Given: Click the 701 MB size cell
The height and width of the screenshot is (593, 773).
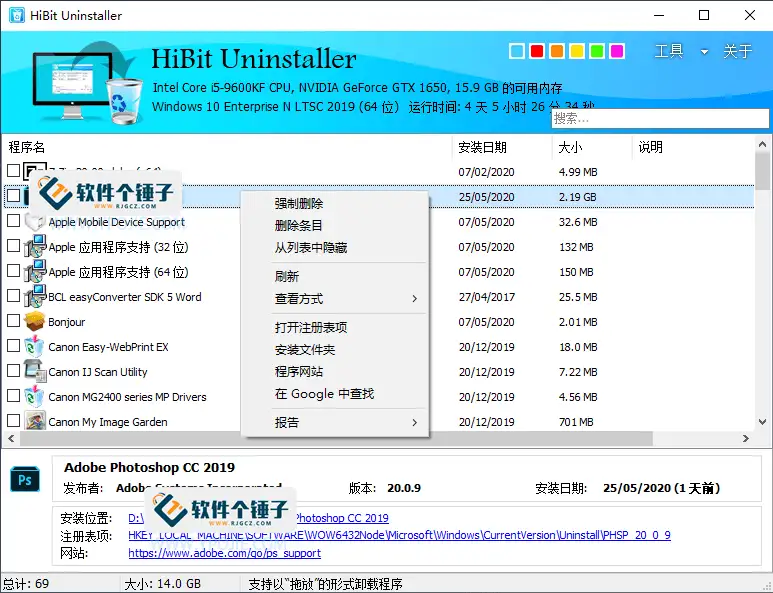Looking at the screenshot, I should pyautogui.click(x=576, y=422).
